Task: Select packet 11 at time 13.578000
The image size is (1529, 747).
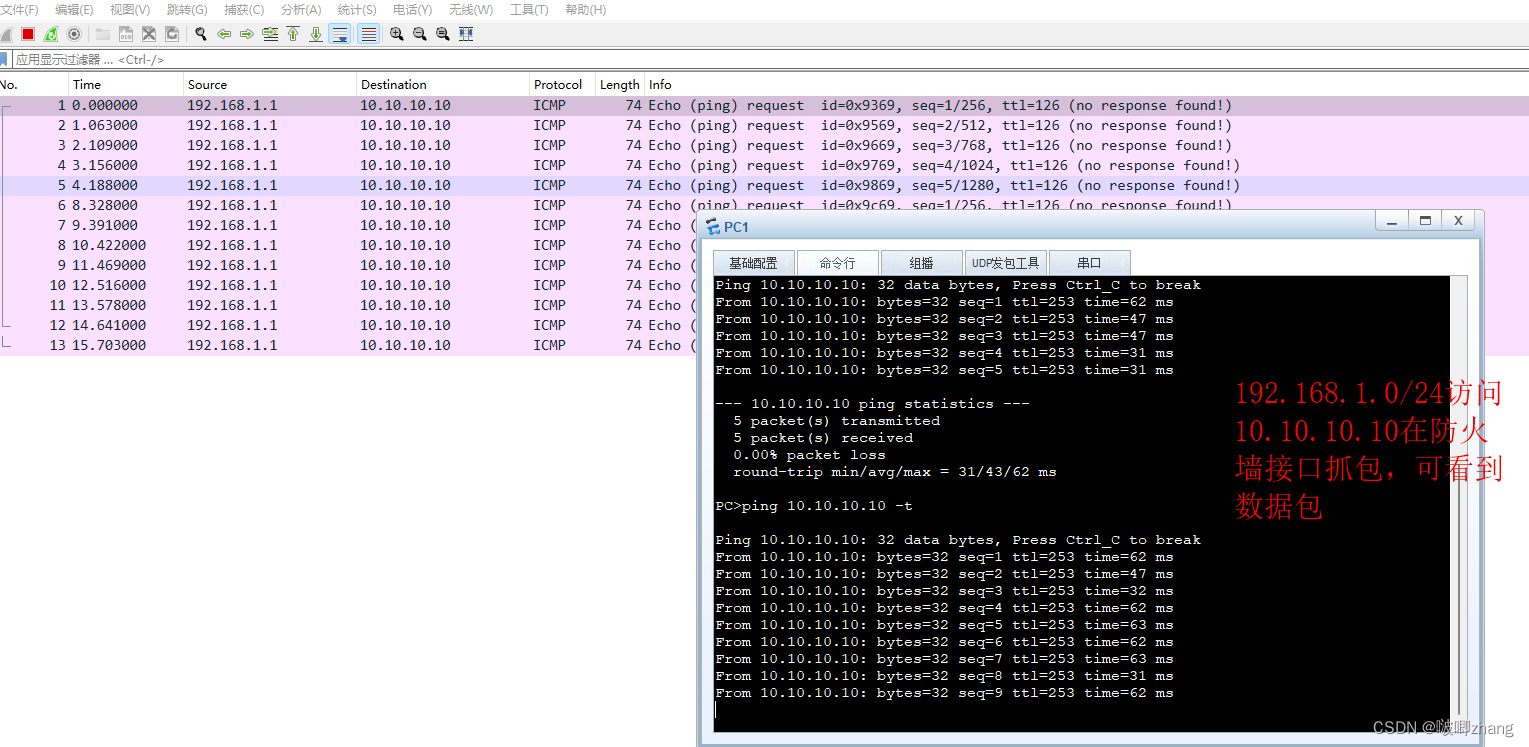Action: click(x=347, y=306)
